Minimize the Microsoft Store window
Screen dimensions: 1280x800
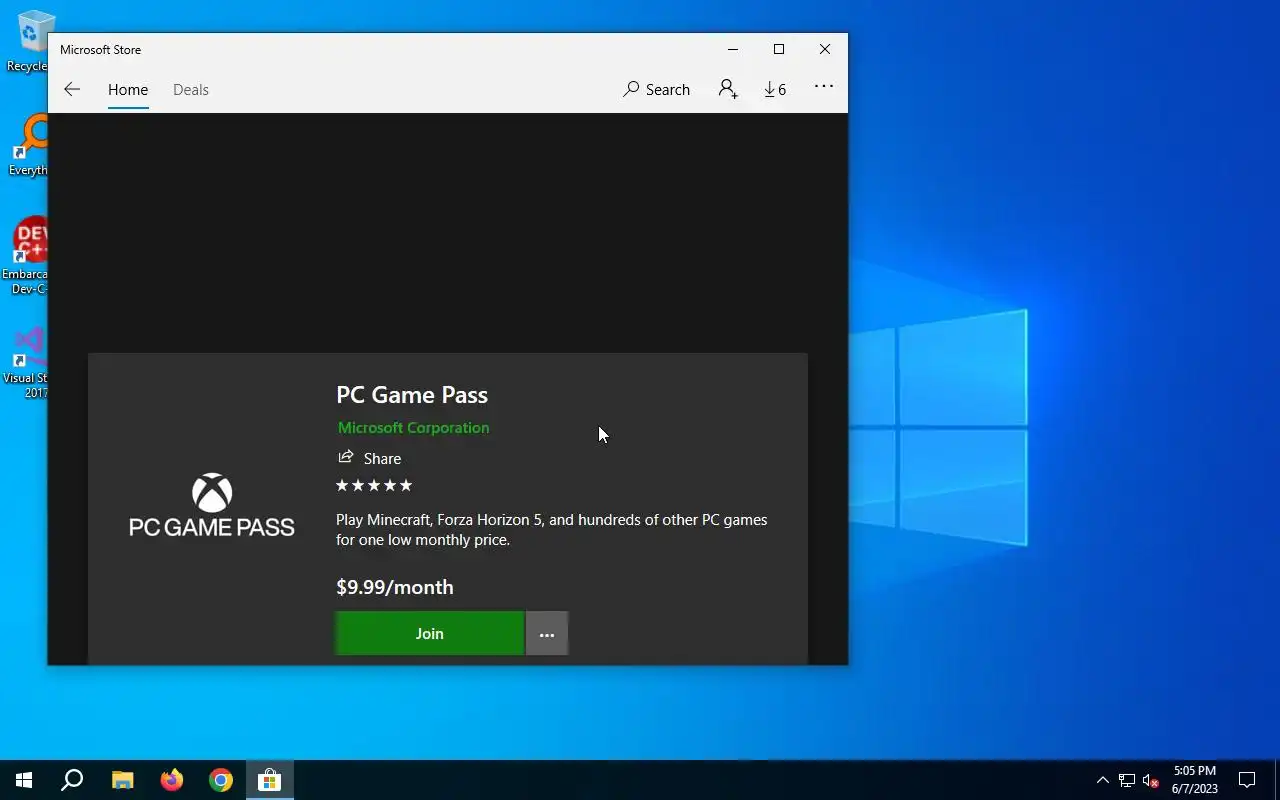point(733,49)
